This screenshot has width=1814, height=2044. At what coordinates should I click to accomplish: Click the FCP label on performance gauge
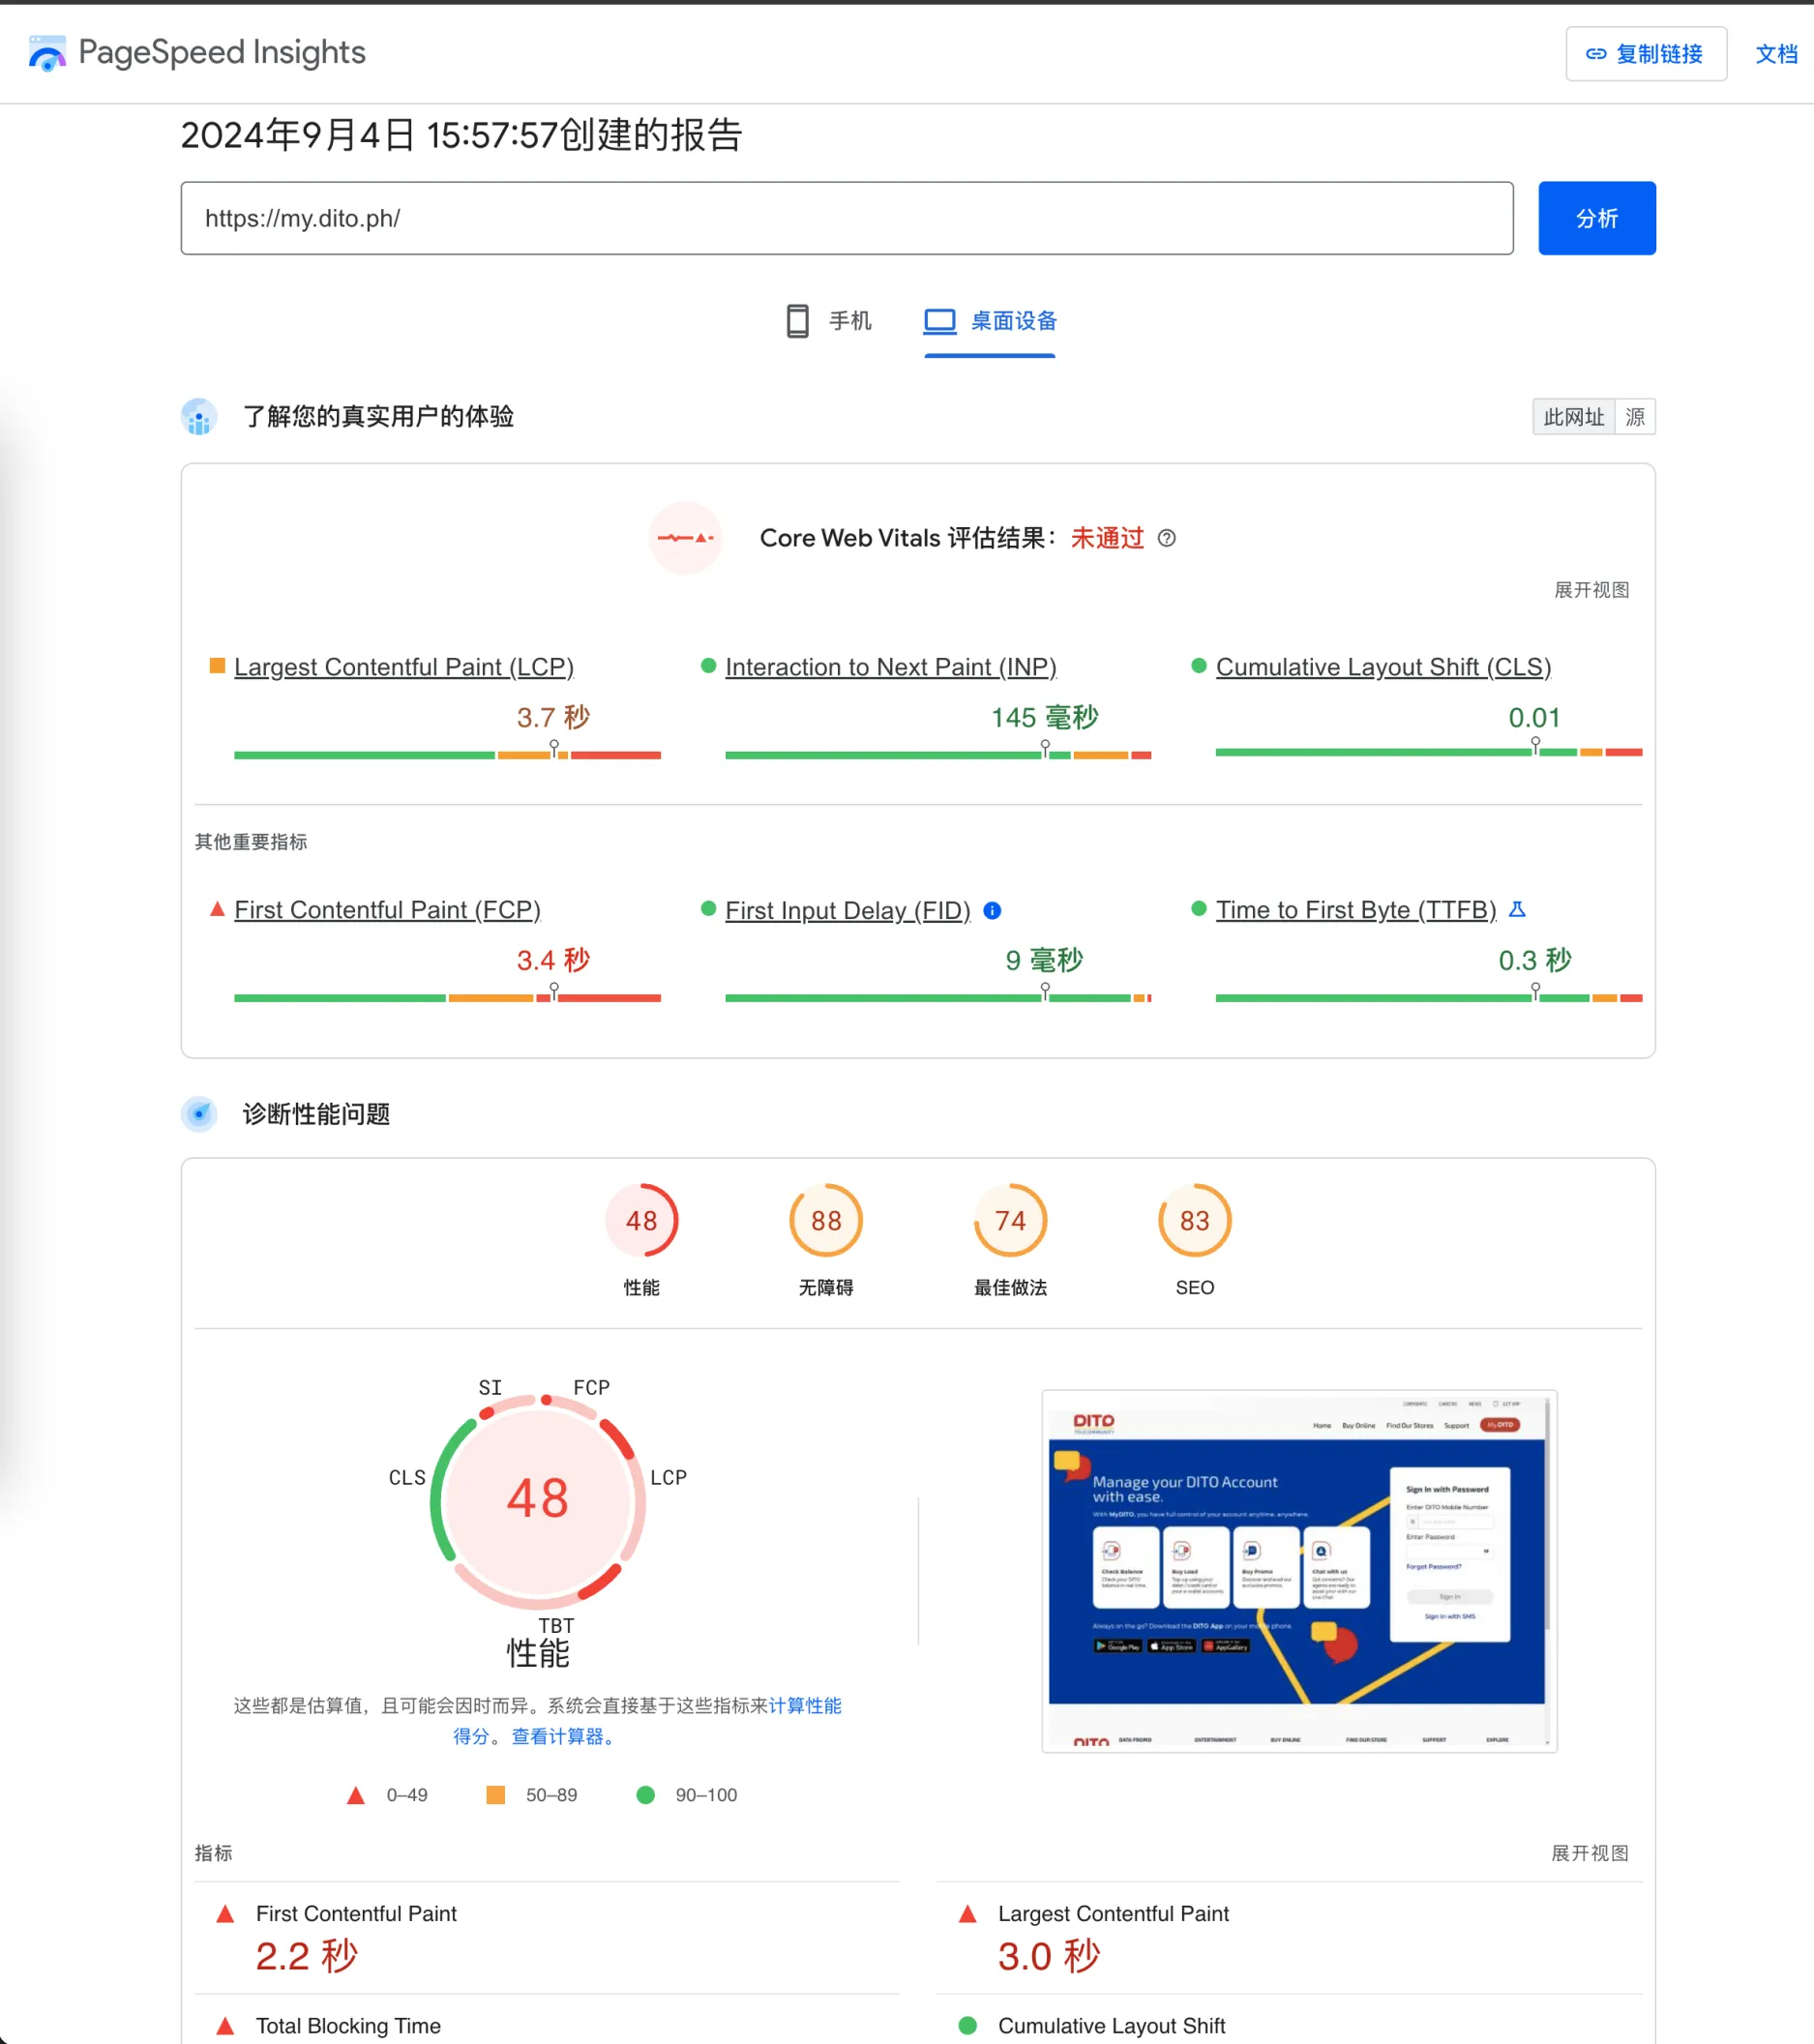click(591, 1388)
